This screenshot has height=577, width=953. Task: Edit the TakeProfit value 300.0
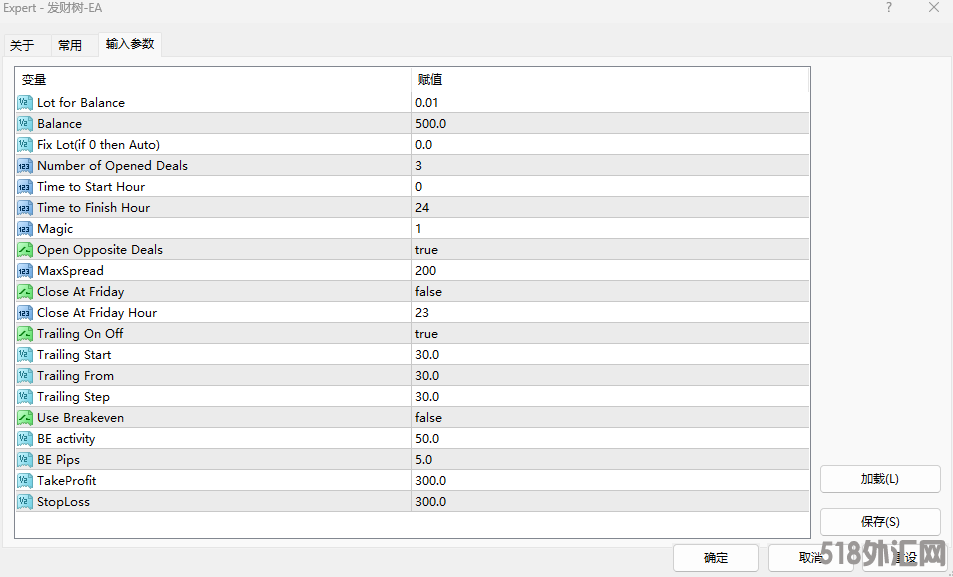coord(430,481)
